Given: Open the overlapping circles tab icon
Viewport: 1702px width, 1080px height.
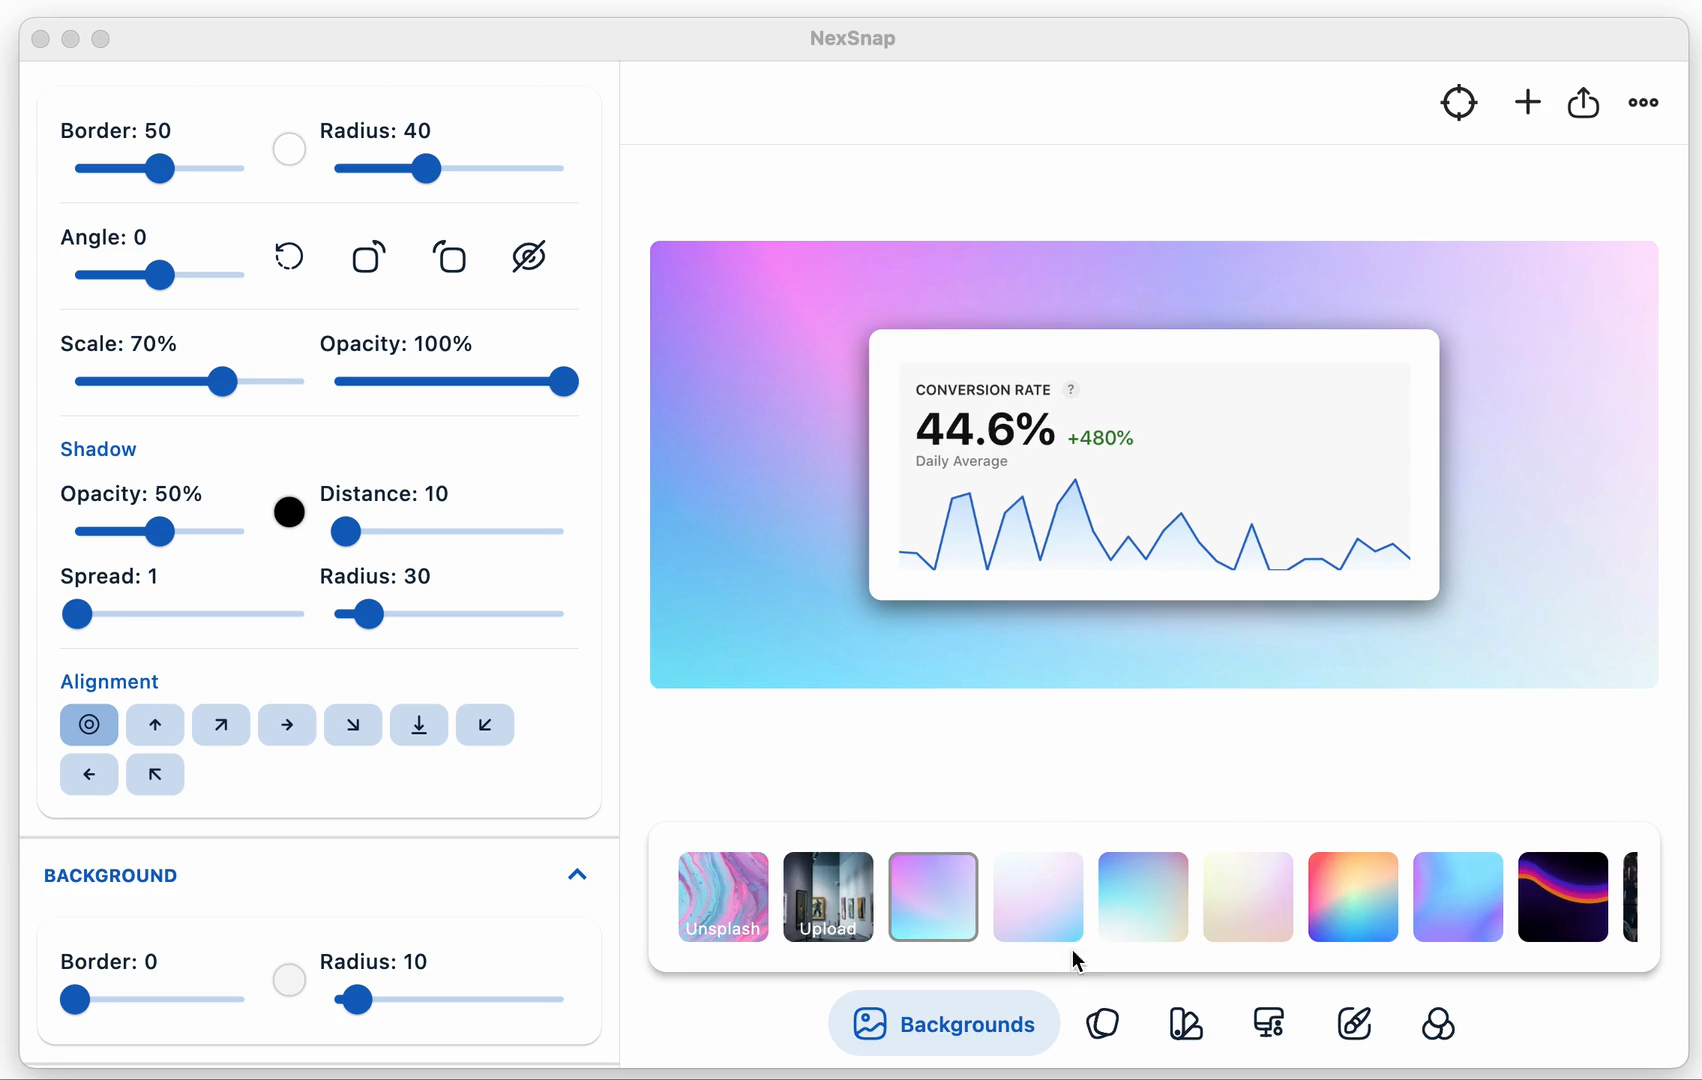Looking at the screenshot, I should (x=1438, y=1024).
